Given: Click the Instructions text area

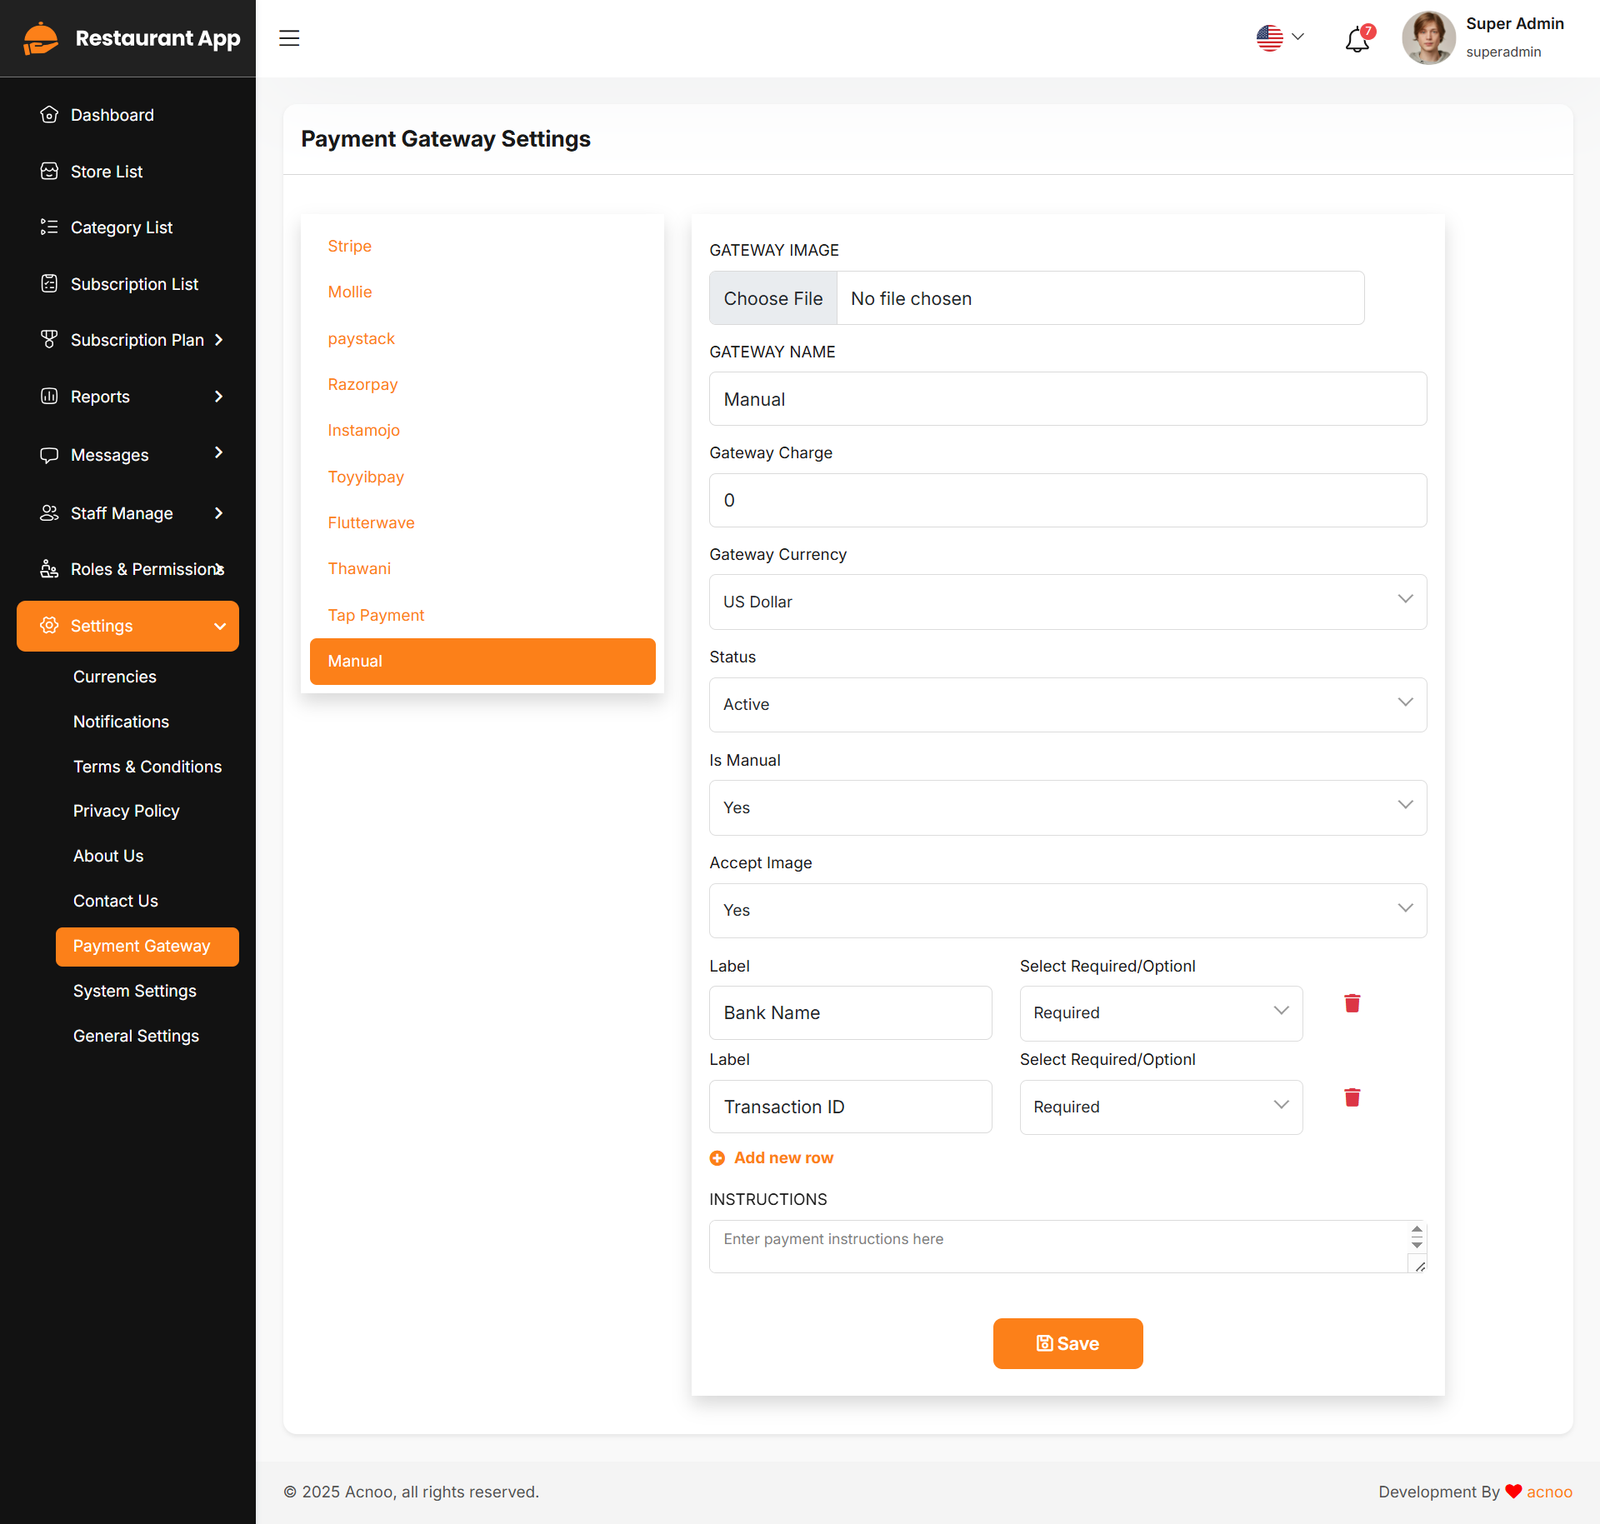Looking at the screenshot, I should (x=1058, y=1246).
